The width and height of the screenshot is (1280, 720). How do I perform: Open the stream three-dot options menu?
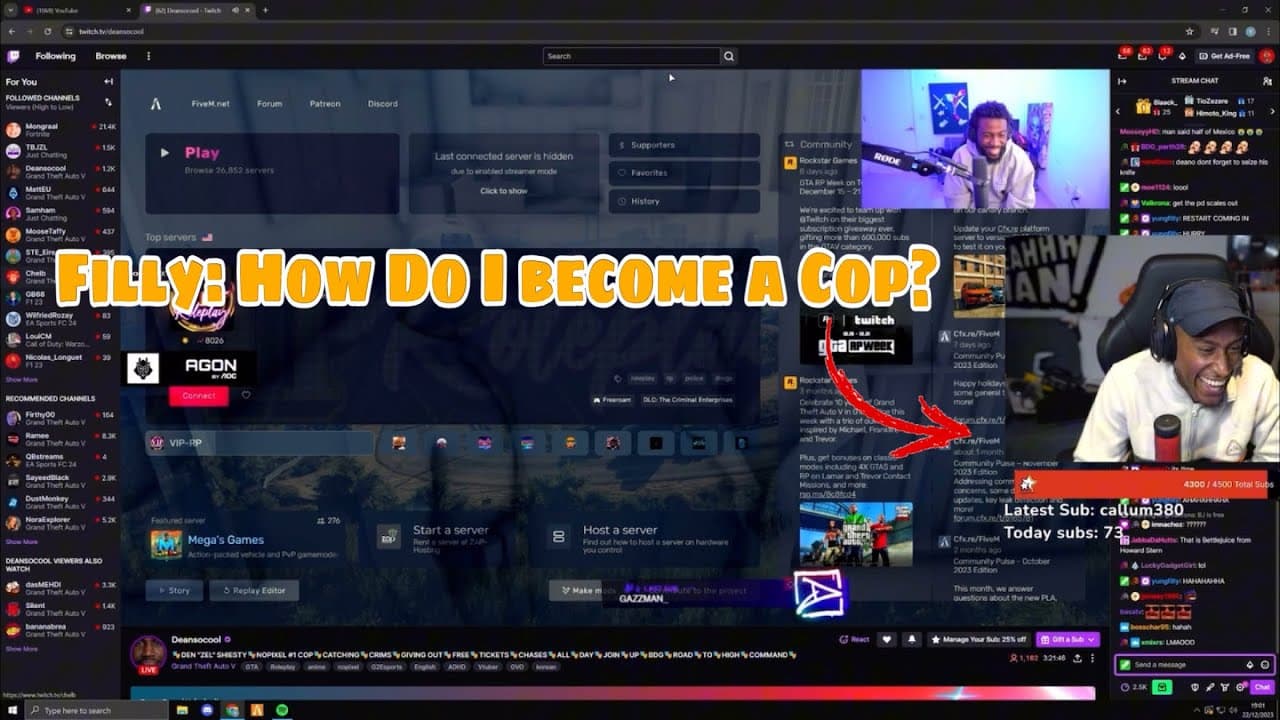(x=1093, y=658)
